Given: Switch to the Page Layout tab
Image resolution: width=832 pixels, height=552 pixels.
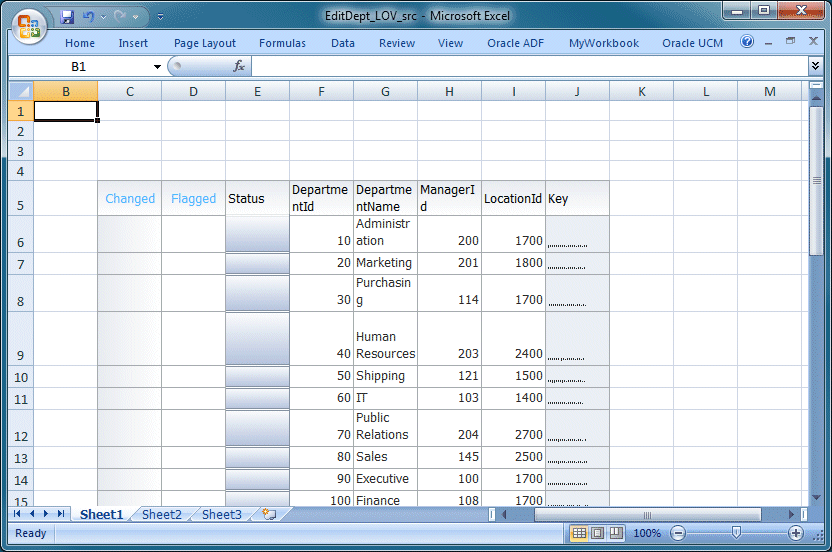Looking at the screenshot, I should [x=205, y=44].
